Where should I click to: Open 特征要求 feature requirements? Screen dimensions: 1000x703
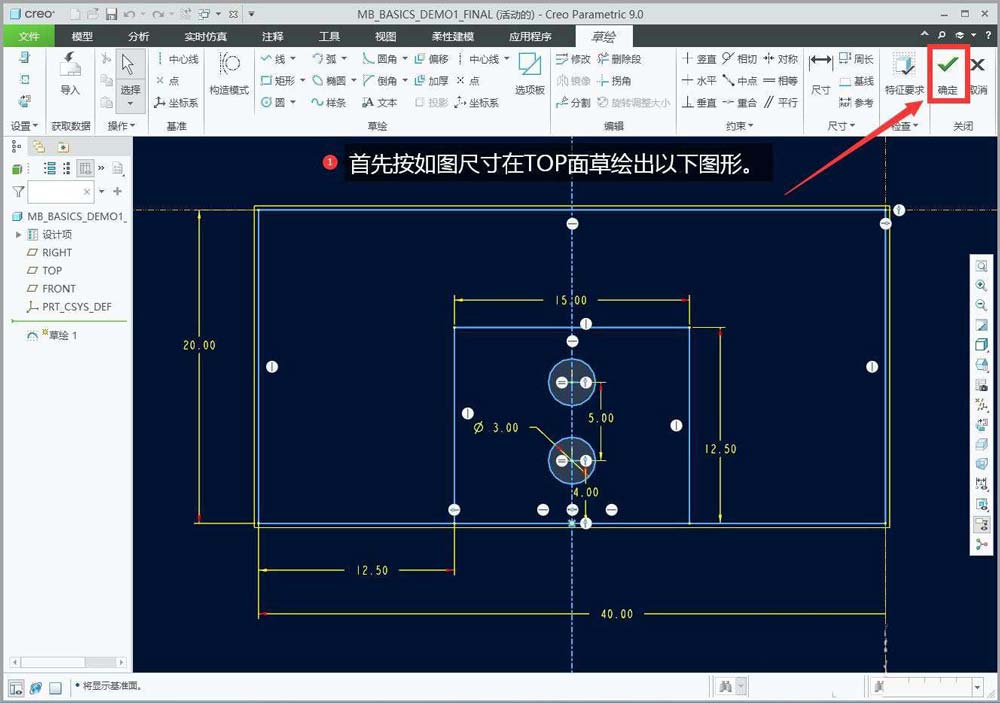pos(904,73)
